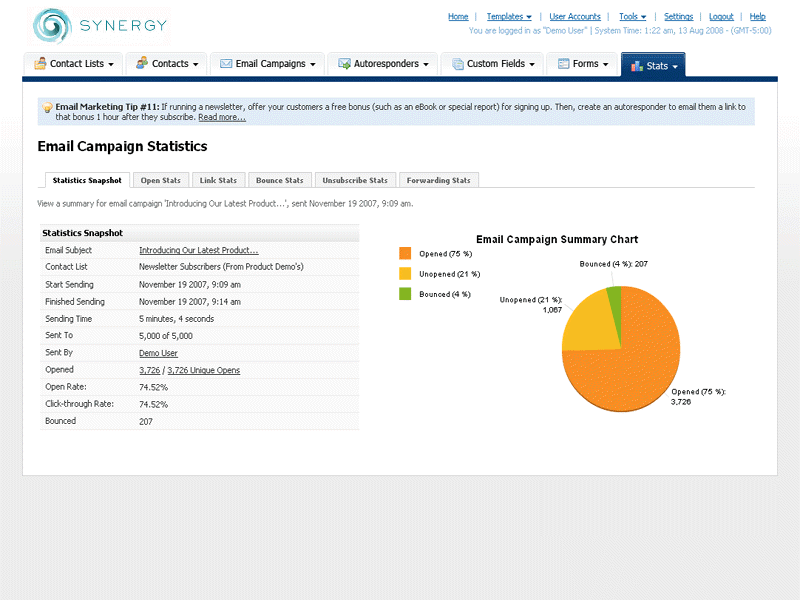Screen dimensions: 800x600
Task: Click the 'Read more...' tip link
Action: 221,118
